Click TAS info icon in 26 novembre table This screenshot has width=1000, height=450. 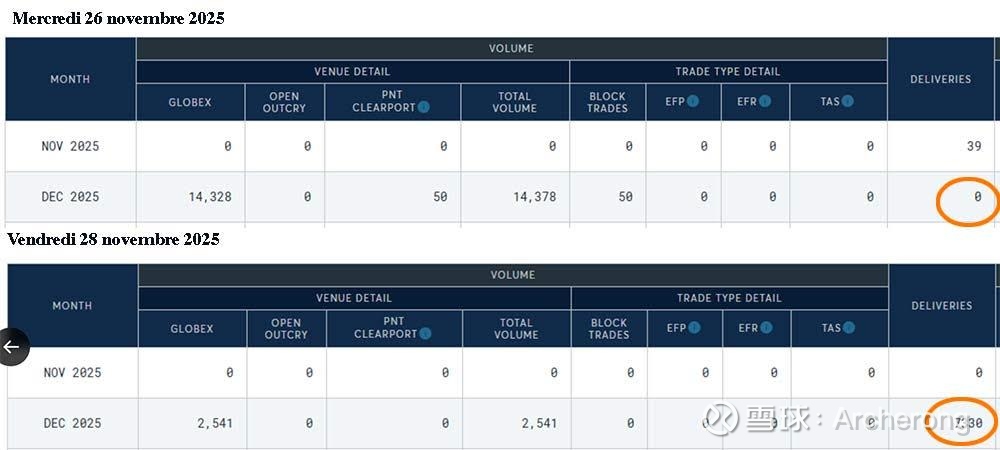click(848, 102)
